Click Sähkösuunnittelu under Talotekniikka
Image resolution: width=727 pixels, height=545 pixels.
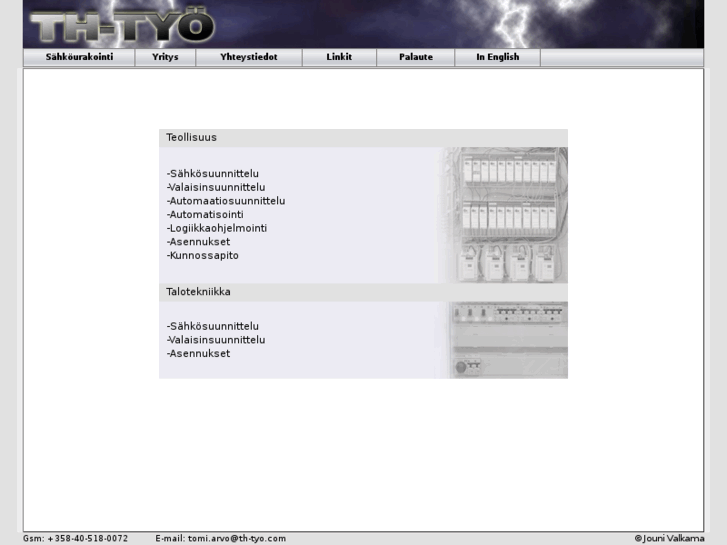pyautogui.click(x=213, y=326)
